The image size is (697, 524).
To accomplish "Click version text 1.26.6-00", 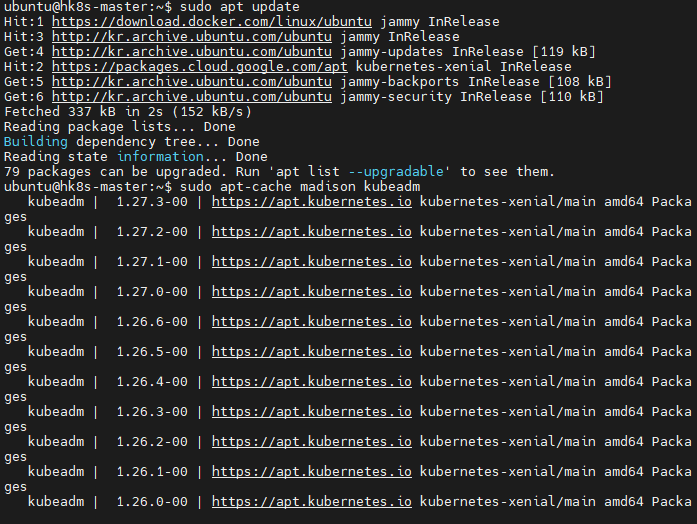I will pos(152,322).
